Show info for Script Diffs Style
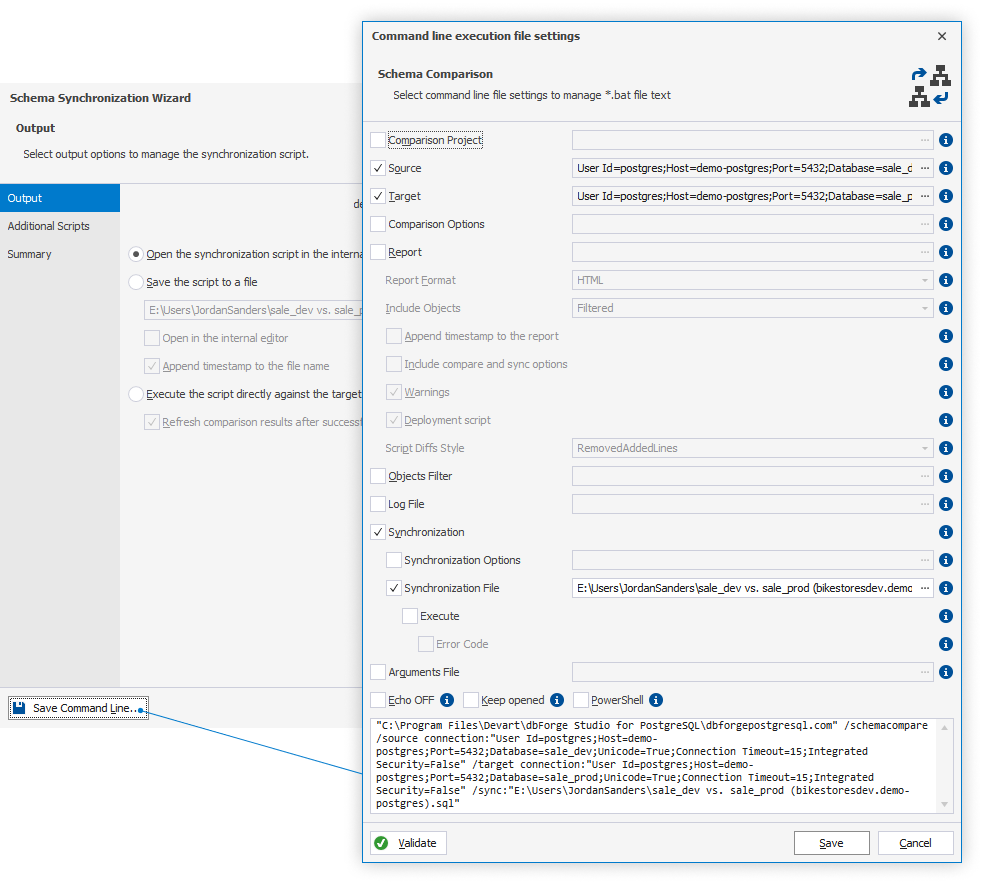The image size is (1000, 884). click(x=946, y=448)
